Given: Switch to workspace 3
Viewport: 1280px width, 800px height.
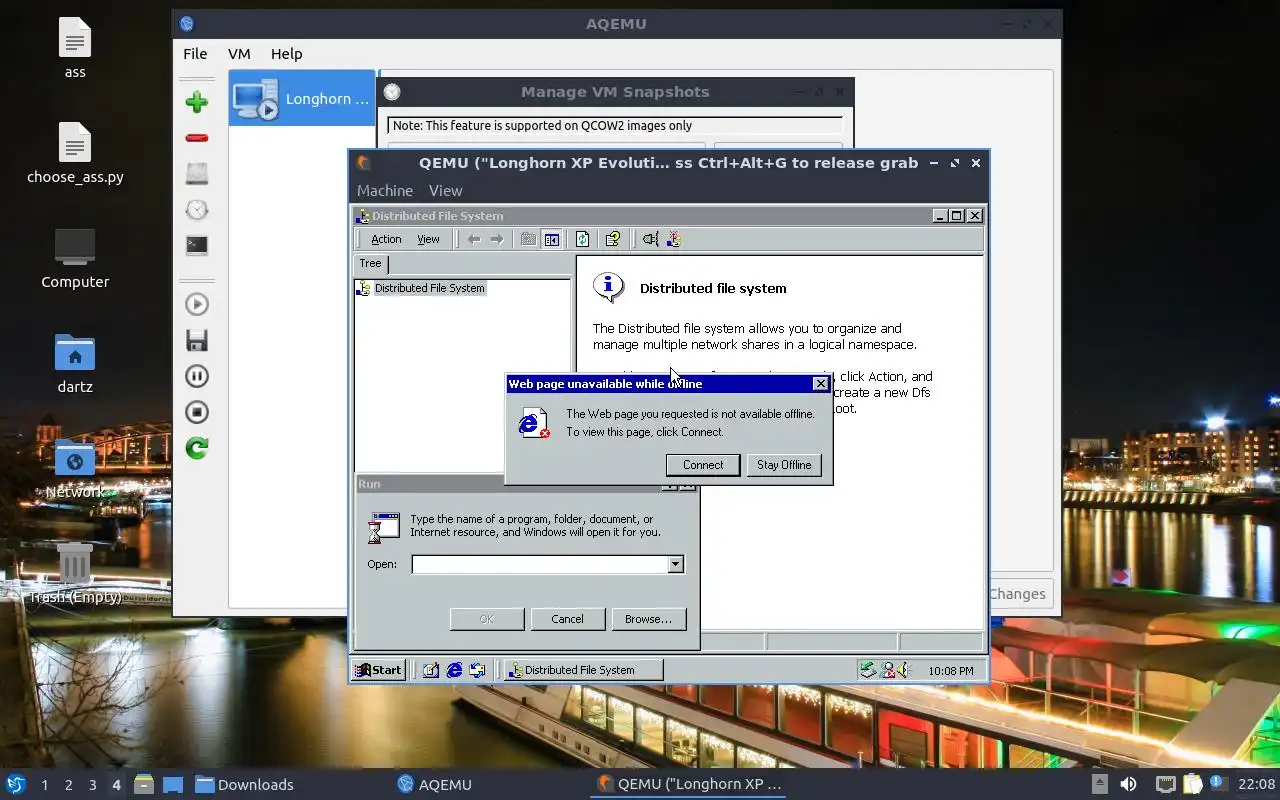Looking at the screenshot, I should [93, 785].
